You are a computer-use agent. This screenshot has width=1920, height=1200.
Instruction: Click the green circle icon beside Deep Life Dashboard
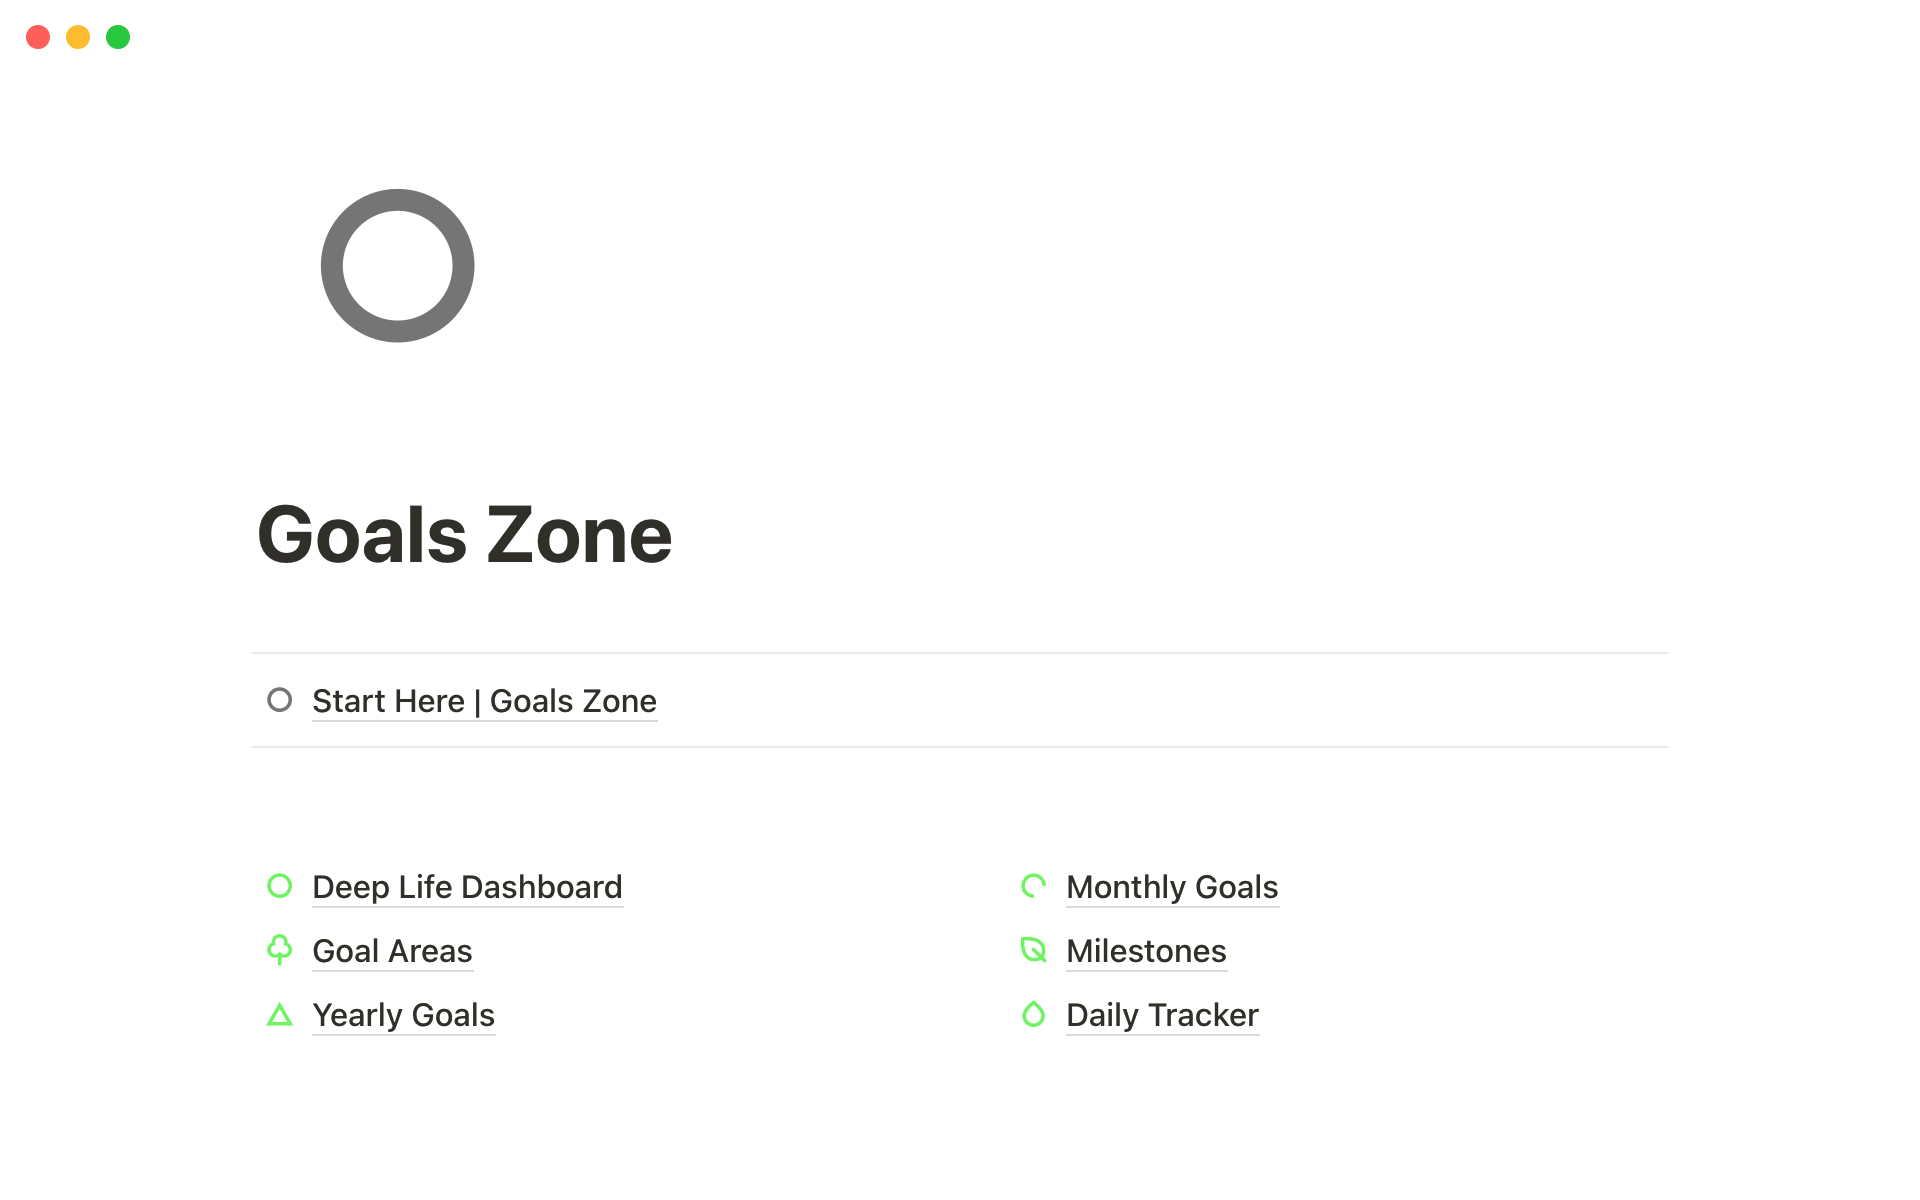coord(280,886)
